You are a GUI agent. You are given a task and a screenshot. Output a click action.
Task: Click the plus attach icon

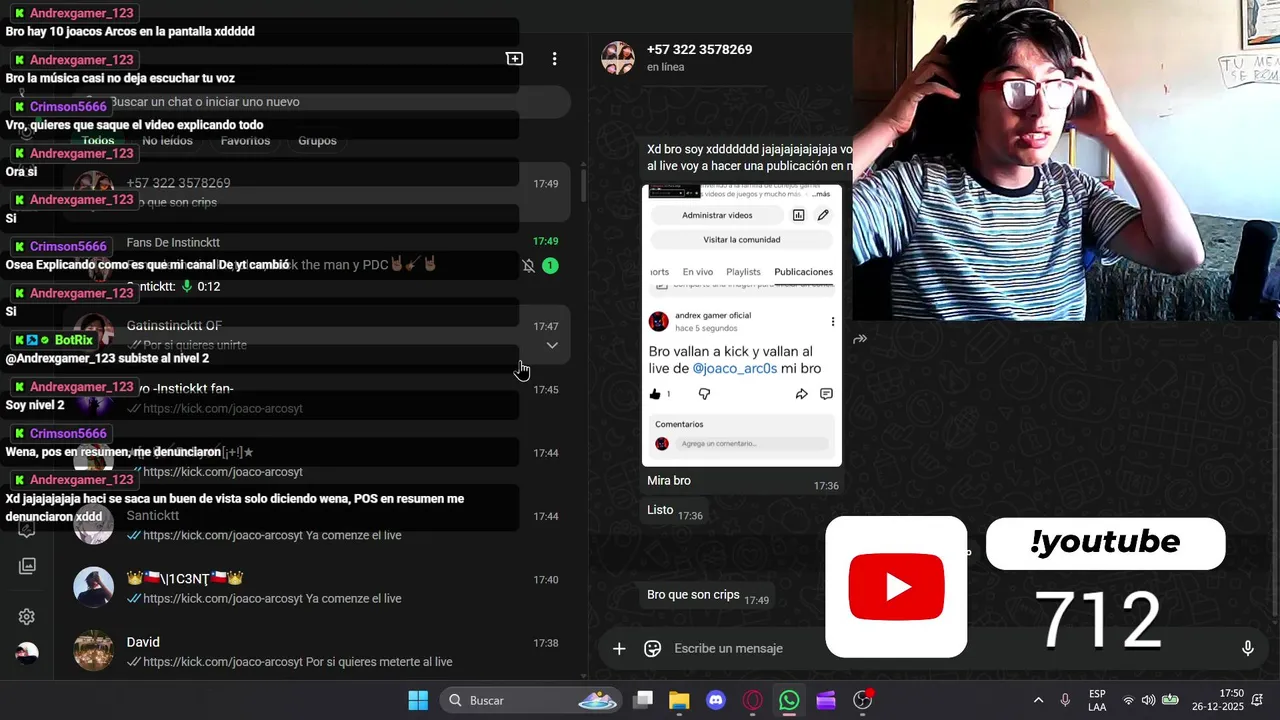pos(619,649)
